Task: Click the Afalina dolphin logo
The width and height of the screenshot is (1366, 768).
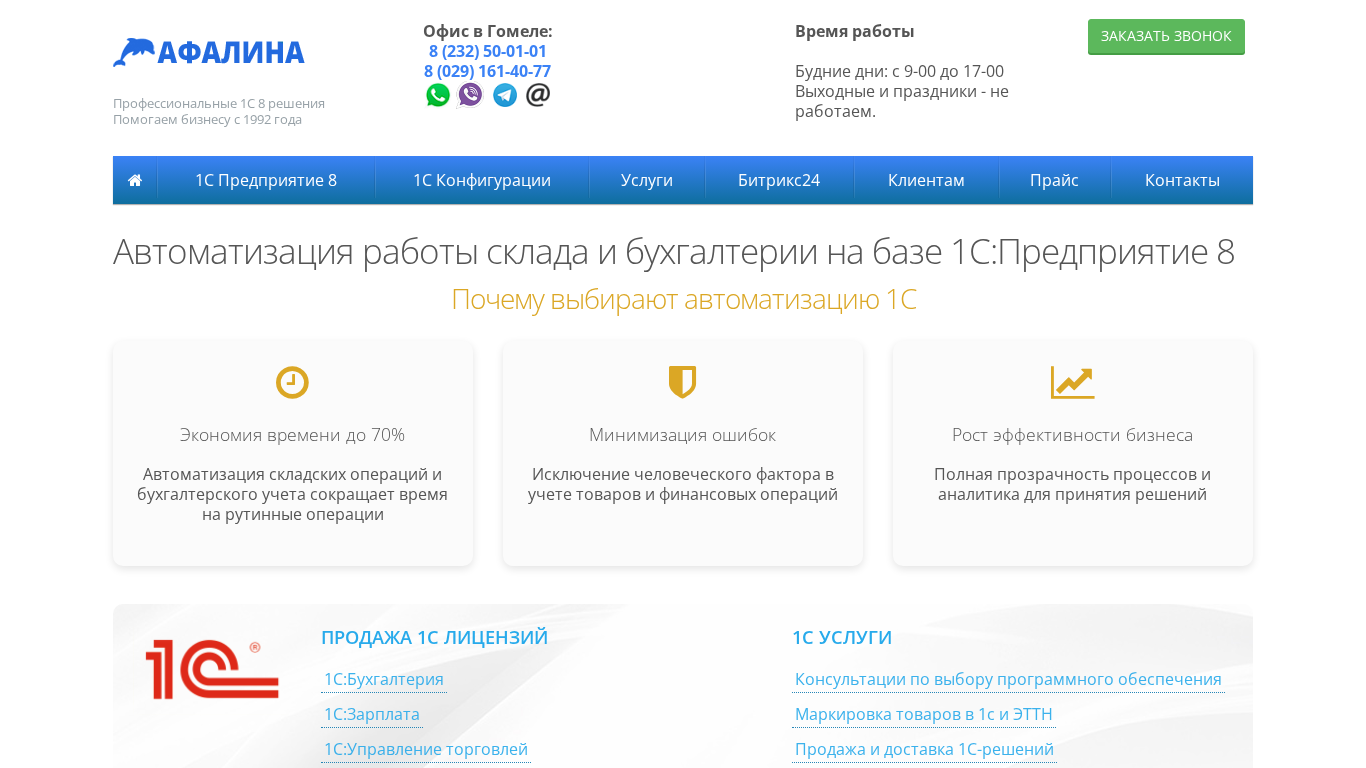Action: tap(134, 52)
